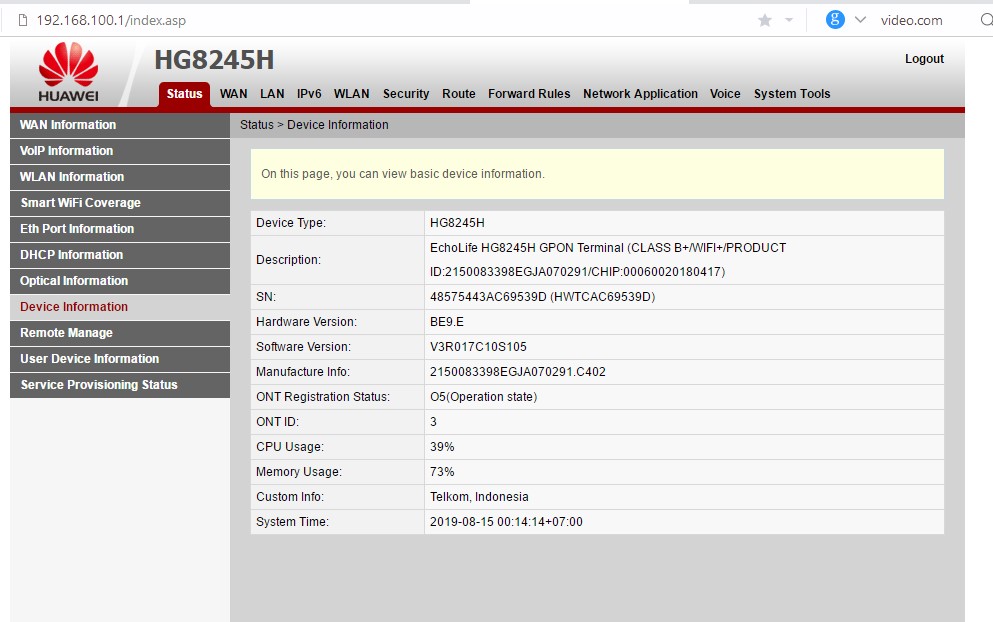View Service Provisioning Status
The width and height of the screenshot is (993, 622).
pos(120,384)
